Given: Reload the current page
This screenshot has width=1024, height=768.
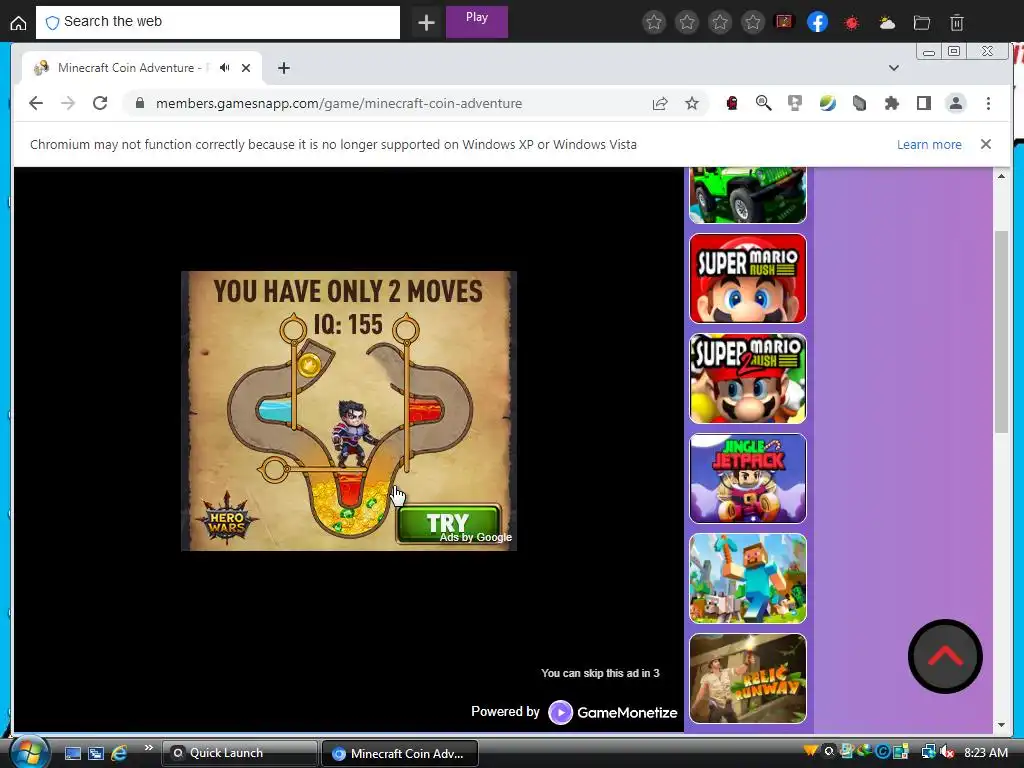Looking at the screenshot, I should click(x=99, y=103).
